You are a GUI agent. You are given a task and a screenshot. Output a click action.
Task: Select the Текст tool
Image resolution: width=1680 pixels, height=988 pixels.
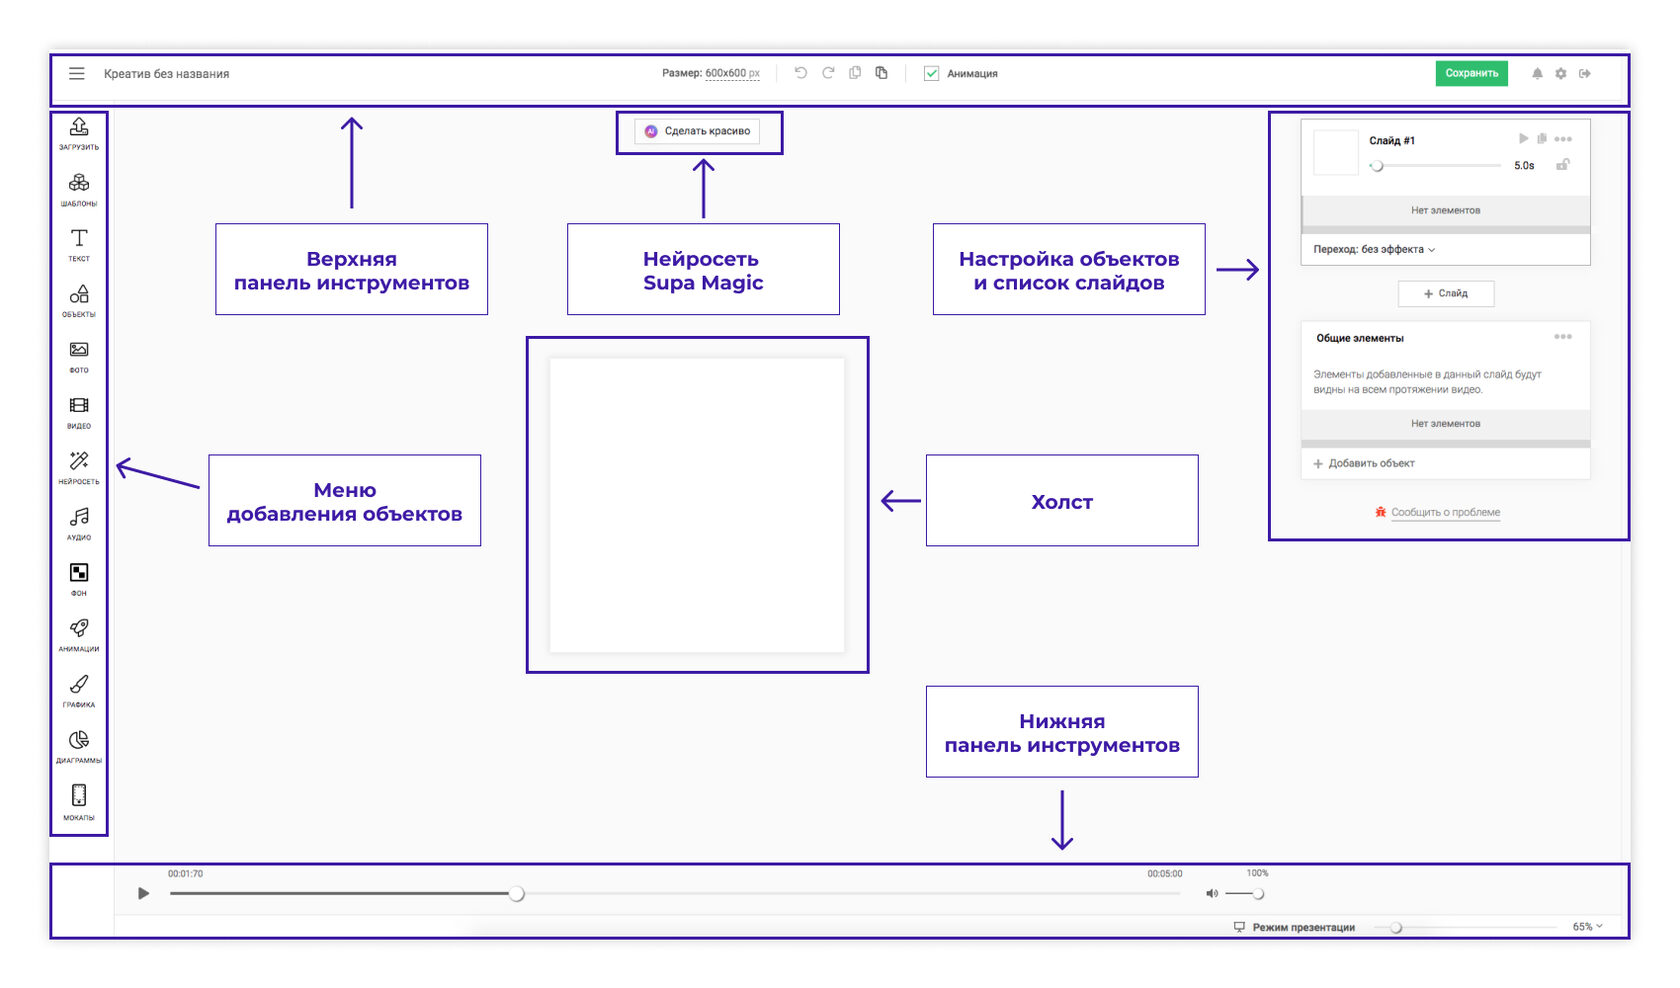(x=79, y=245)
